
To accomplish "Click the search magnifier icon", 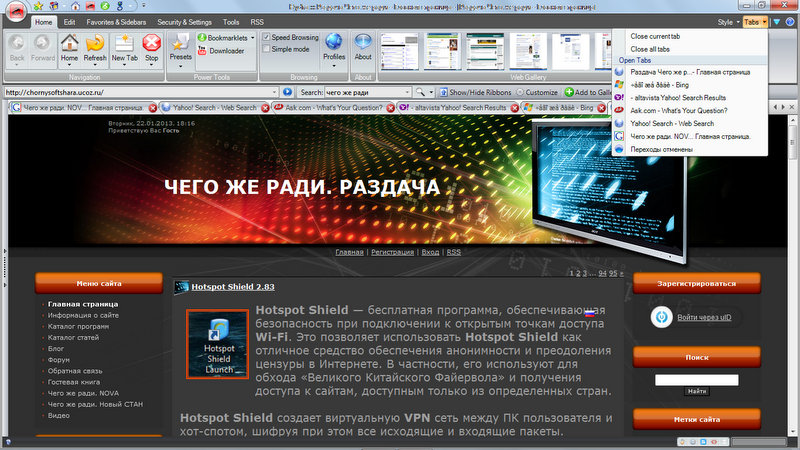I will [x=420, y=92].
